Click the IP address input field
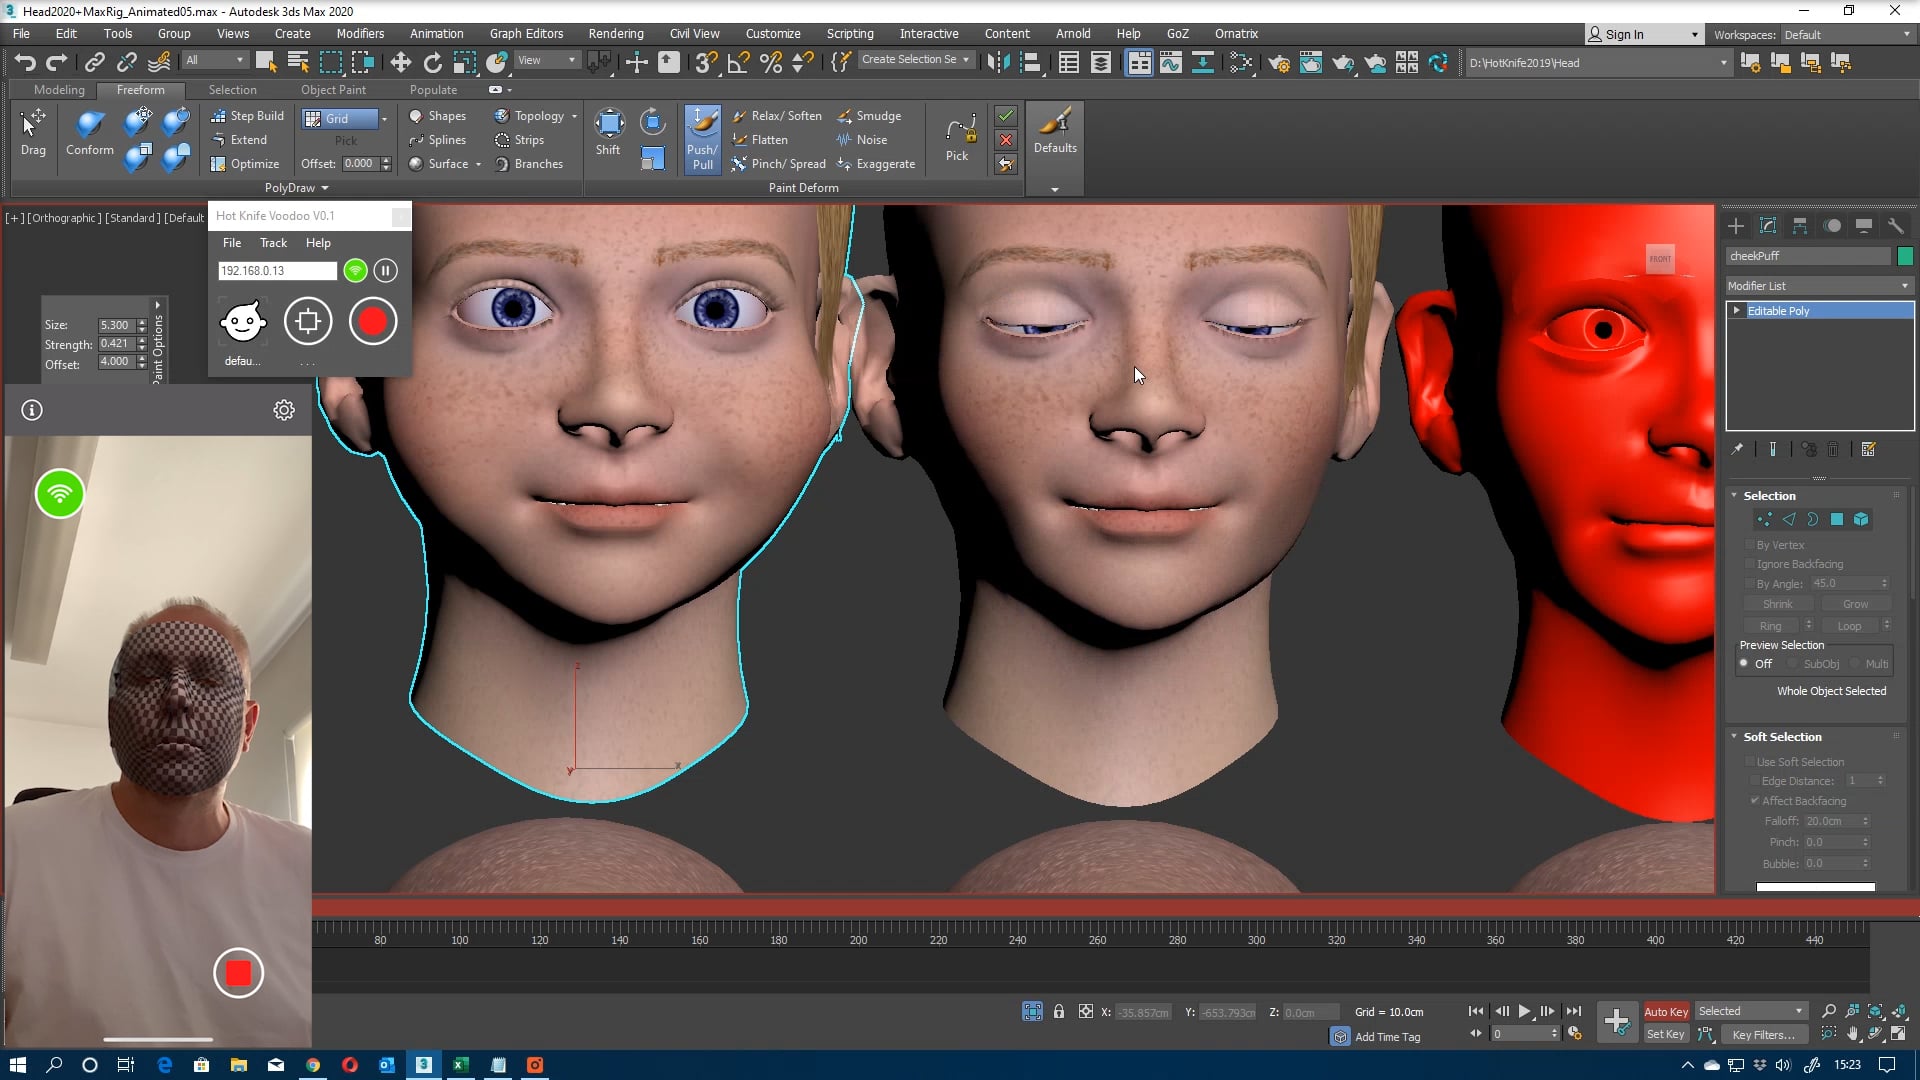The height and width of the screenshot is (1080, 1920). coord(276,270)
